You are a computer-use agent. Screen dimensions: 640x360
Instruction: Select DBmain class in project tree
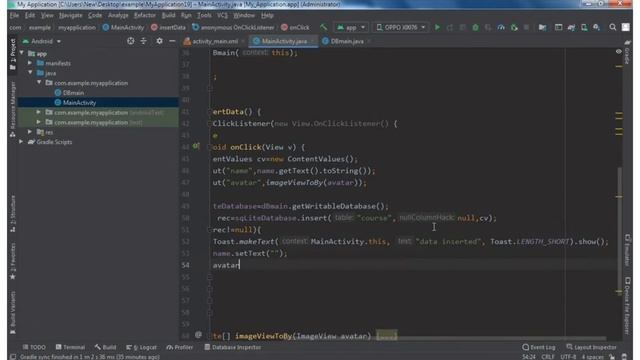pos(73,93)
